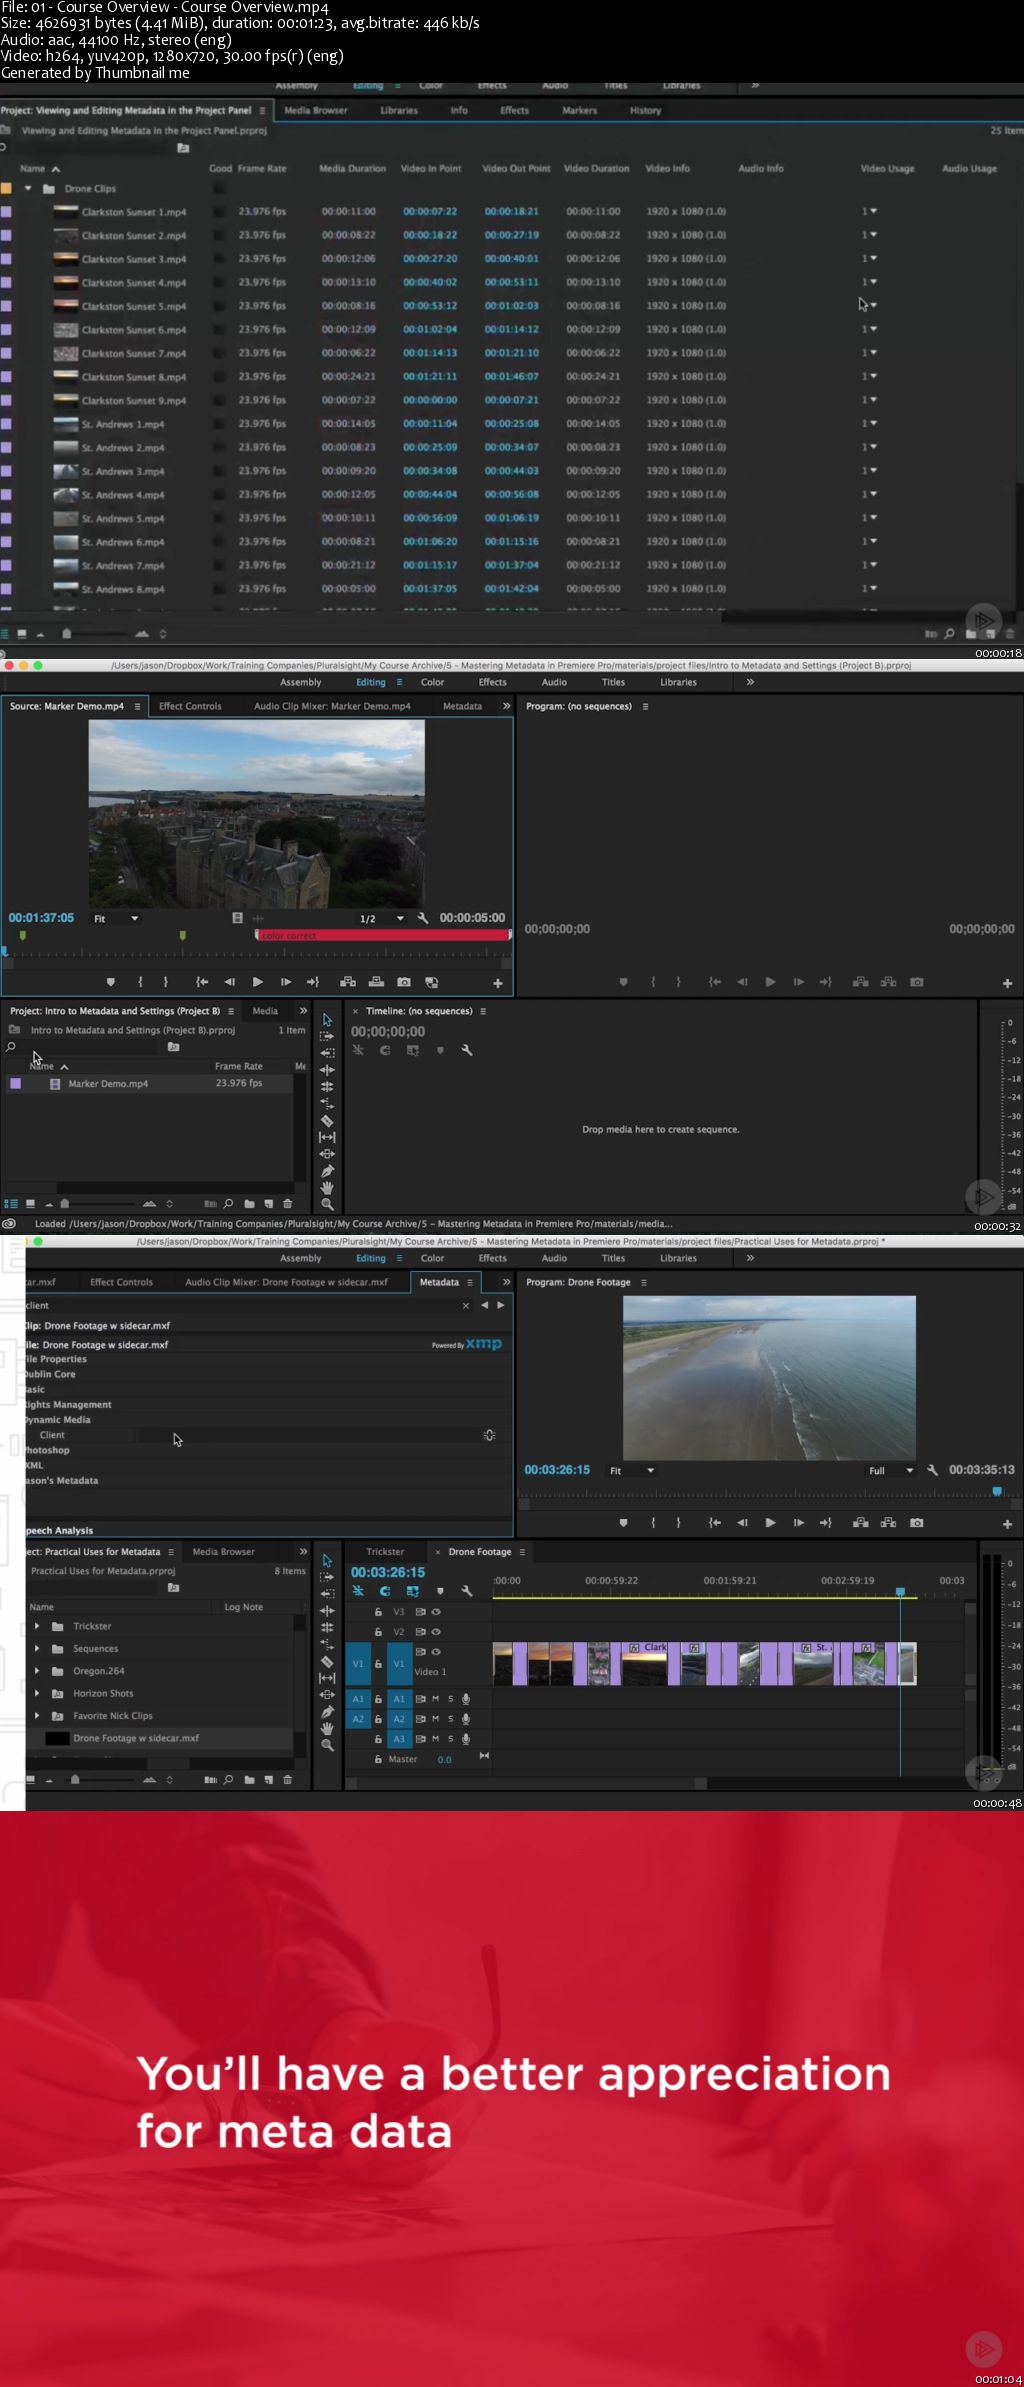Click Add Marker icon in the Drone Footage timeline header
1024x2387 pixels.
click(440, 1591)
